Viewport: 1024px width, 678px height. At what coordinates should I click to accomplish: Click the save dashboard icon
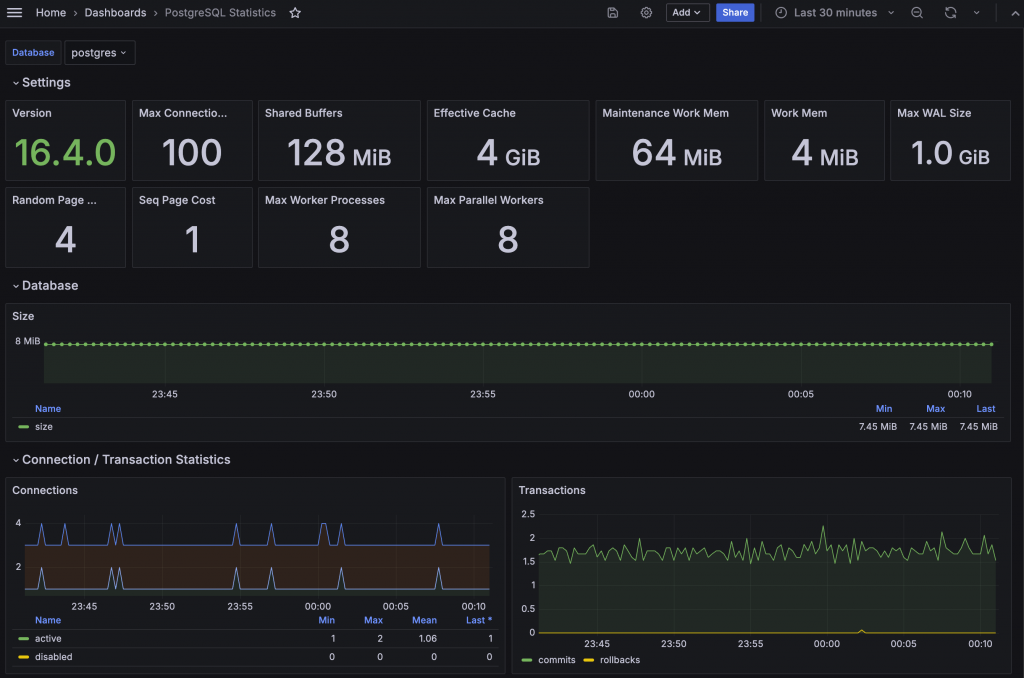[x=612, y=13]
